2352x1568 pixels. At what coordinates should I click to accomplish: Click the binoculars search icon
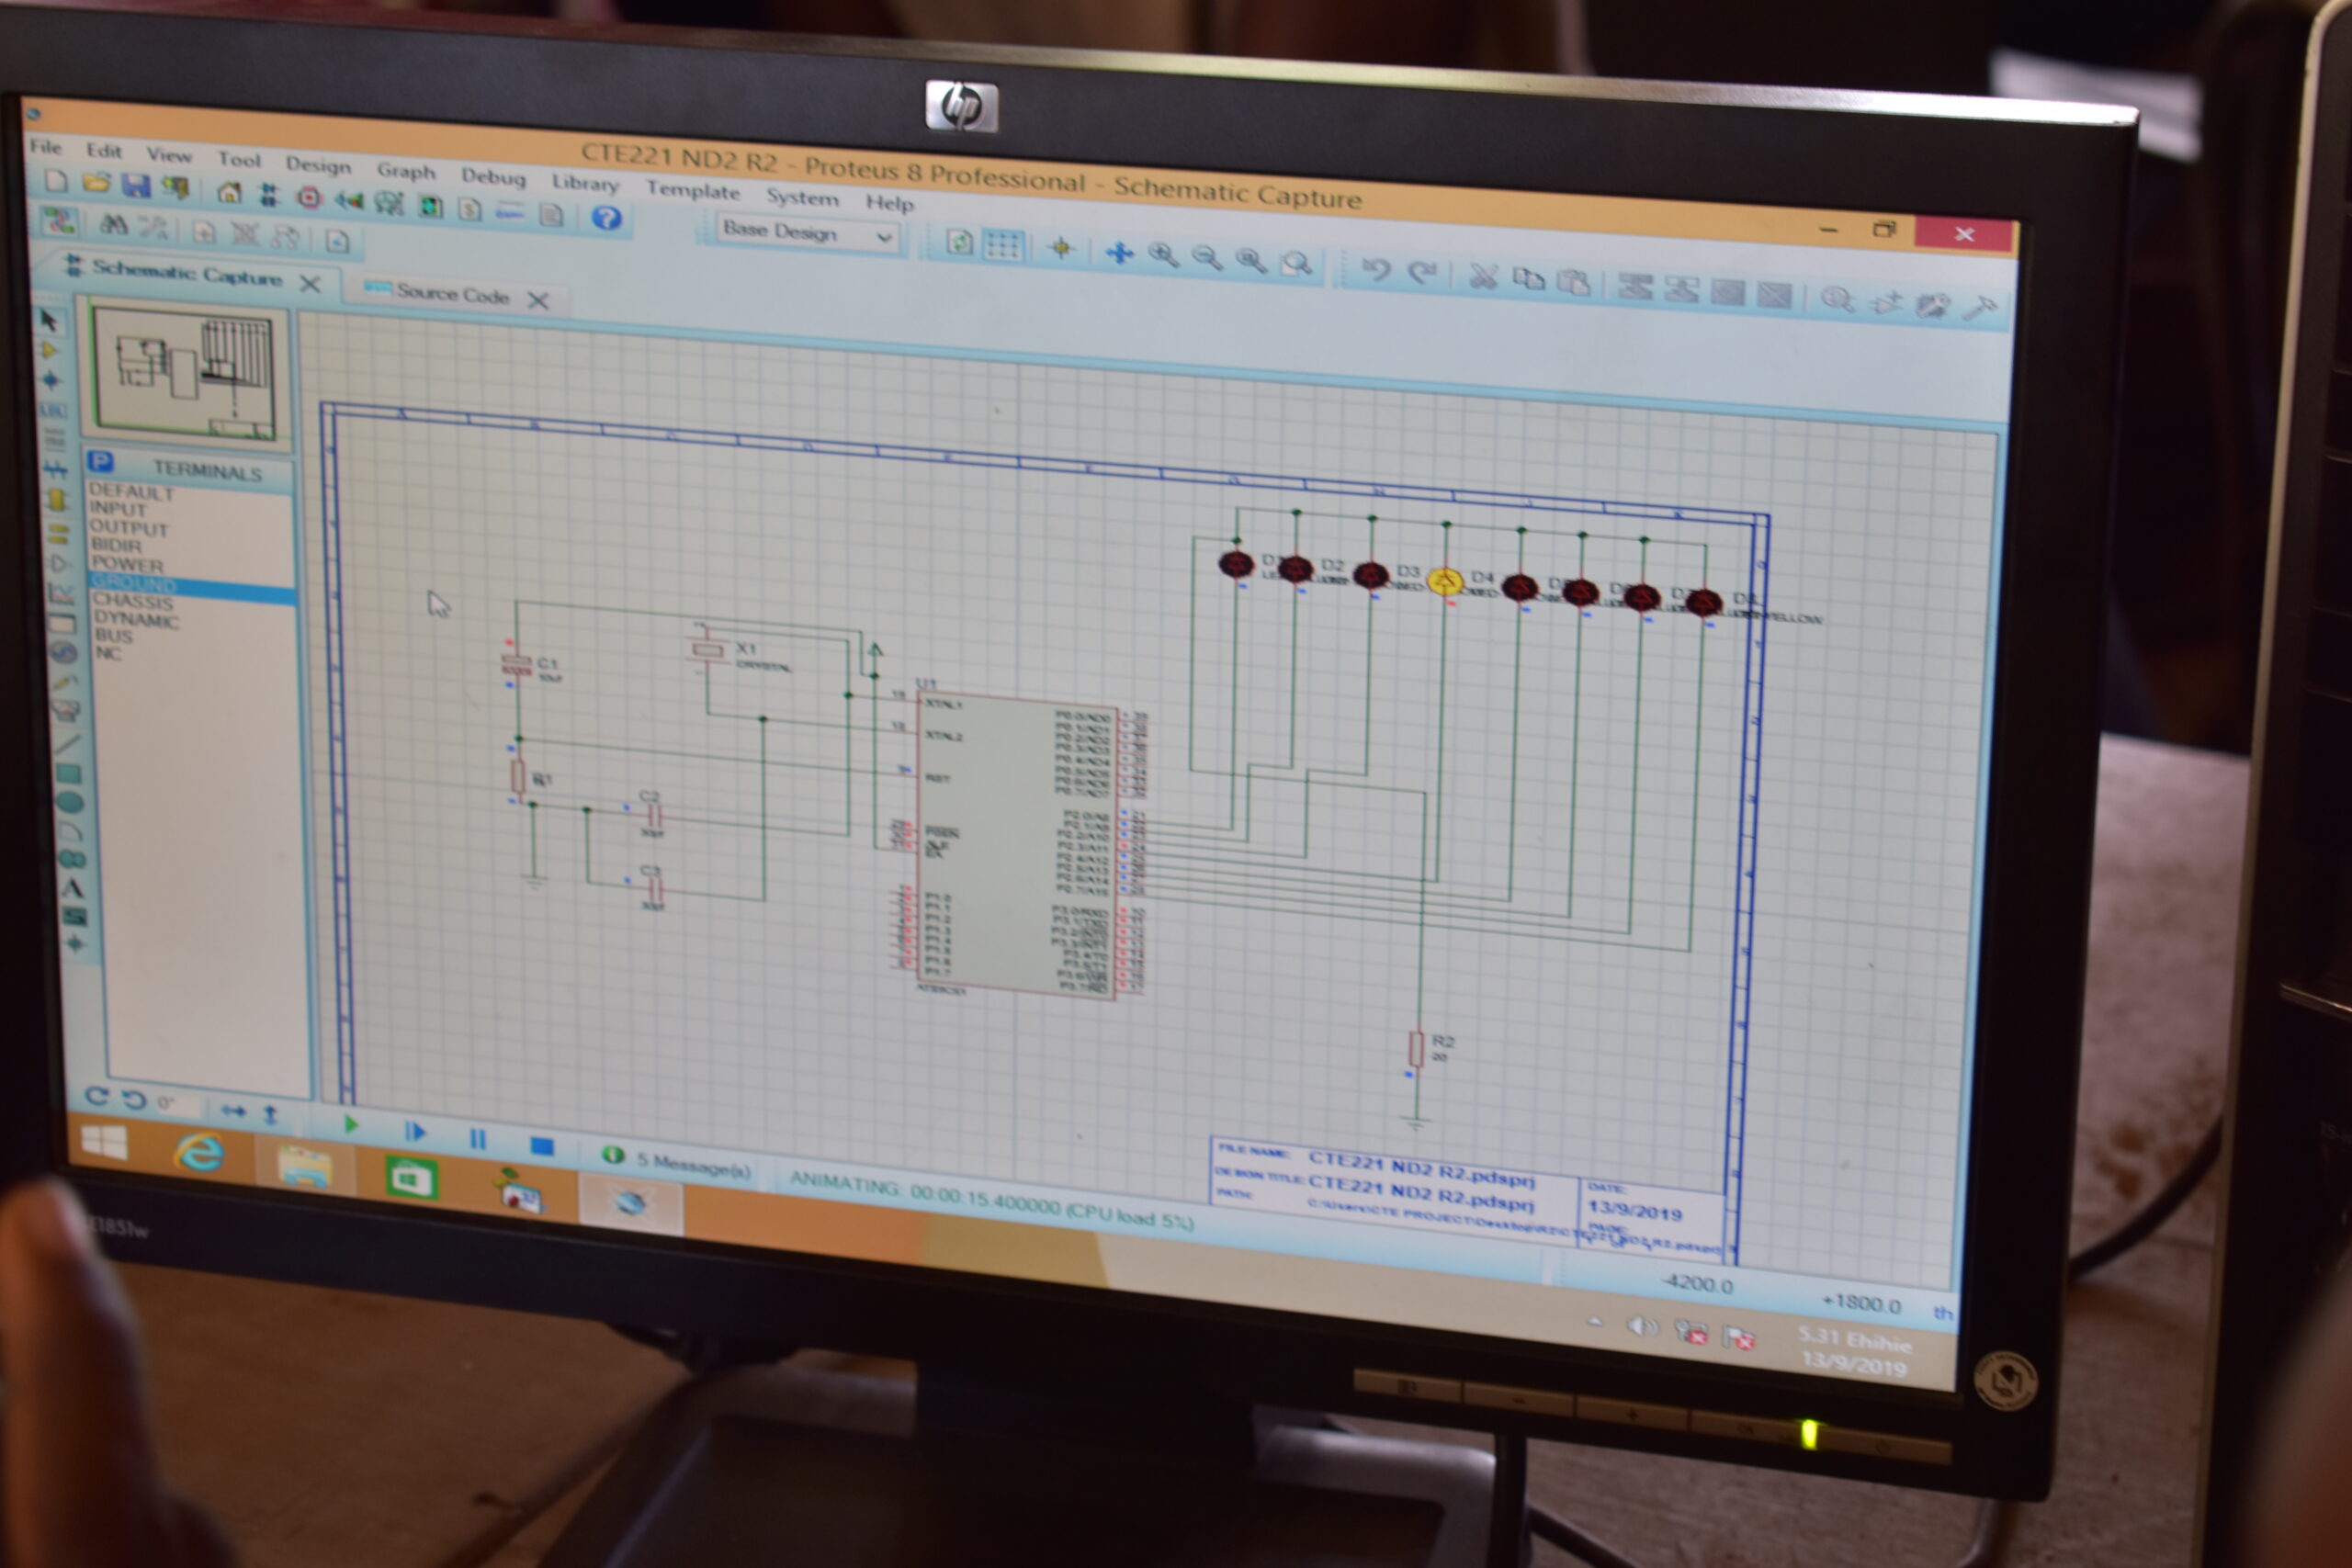pos(113,224)
